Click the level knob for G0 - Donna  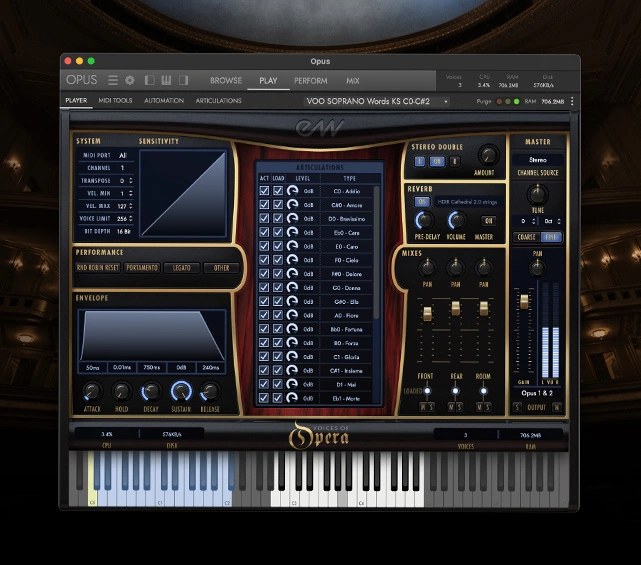tap(292, 287)
